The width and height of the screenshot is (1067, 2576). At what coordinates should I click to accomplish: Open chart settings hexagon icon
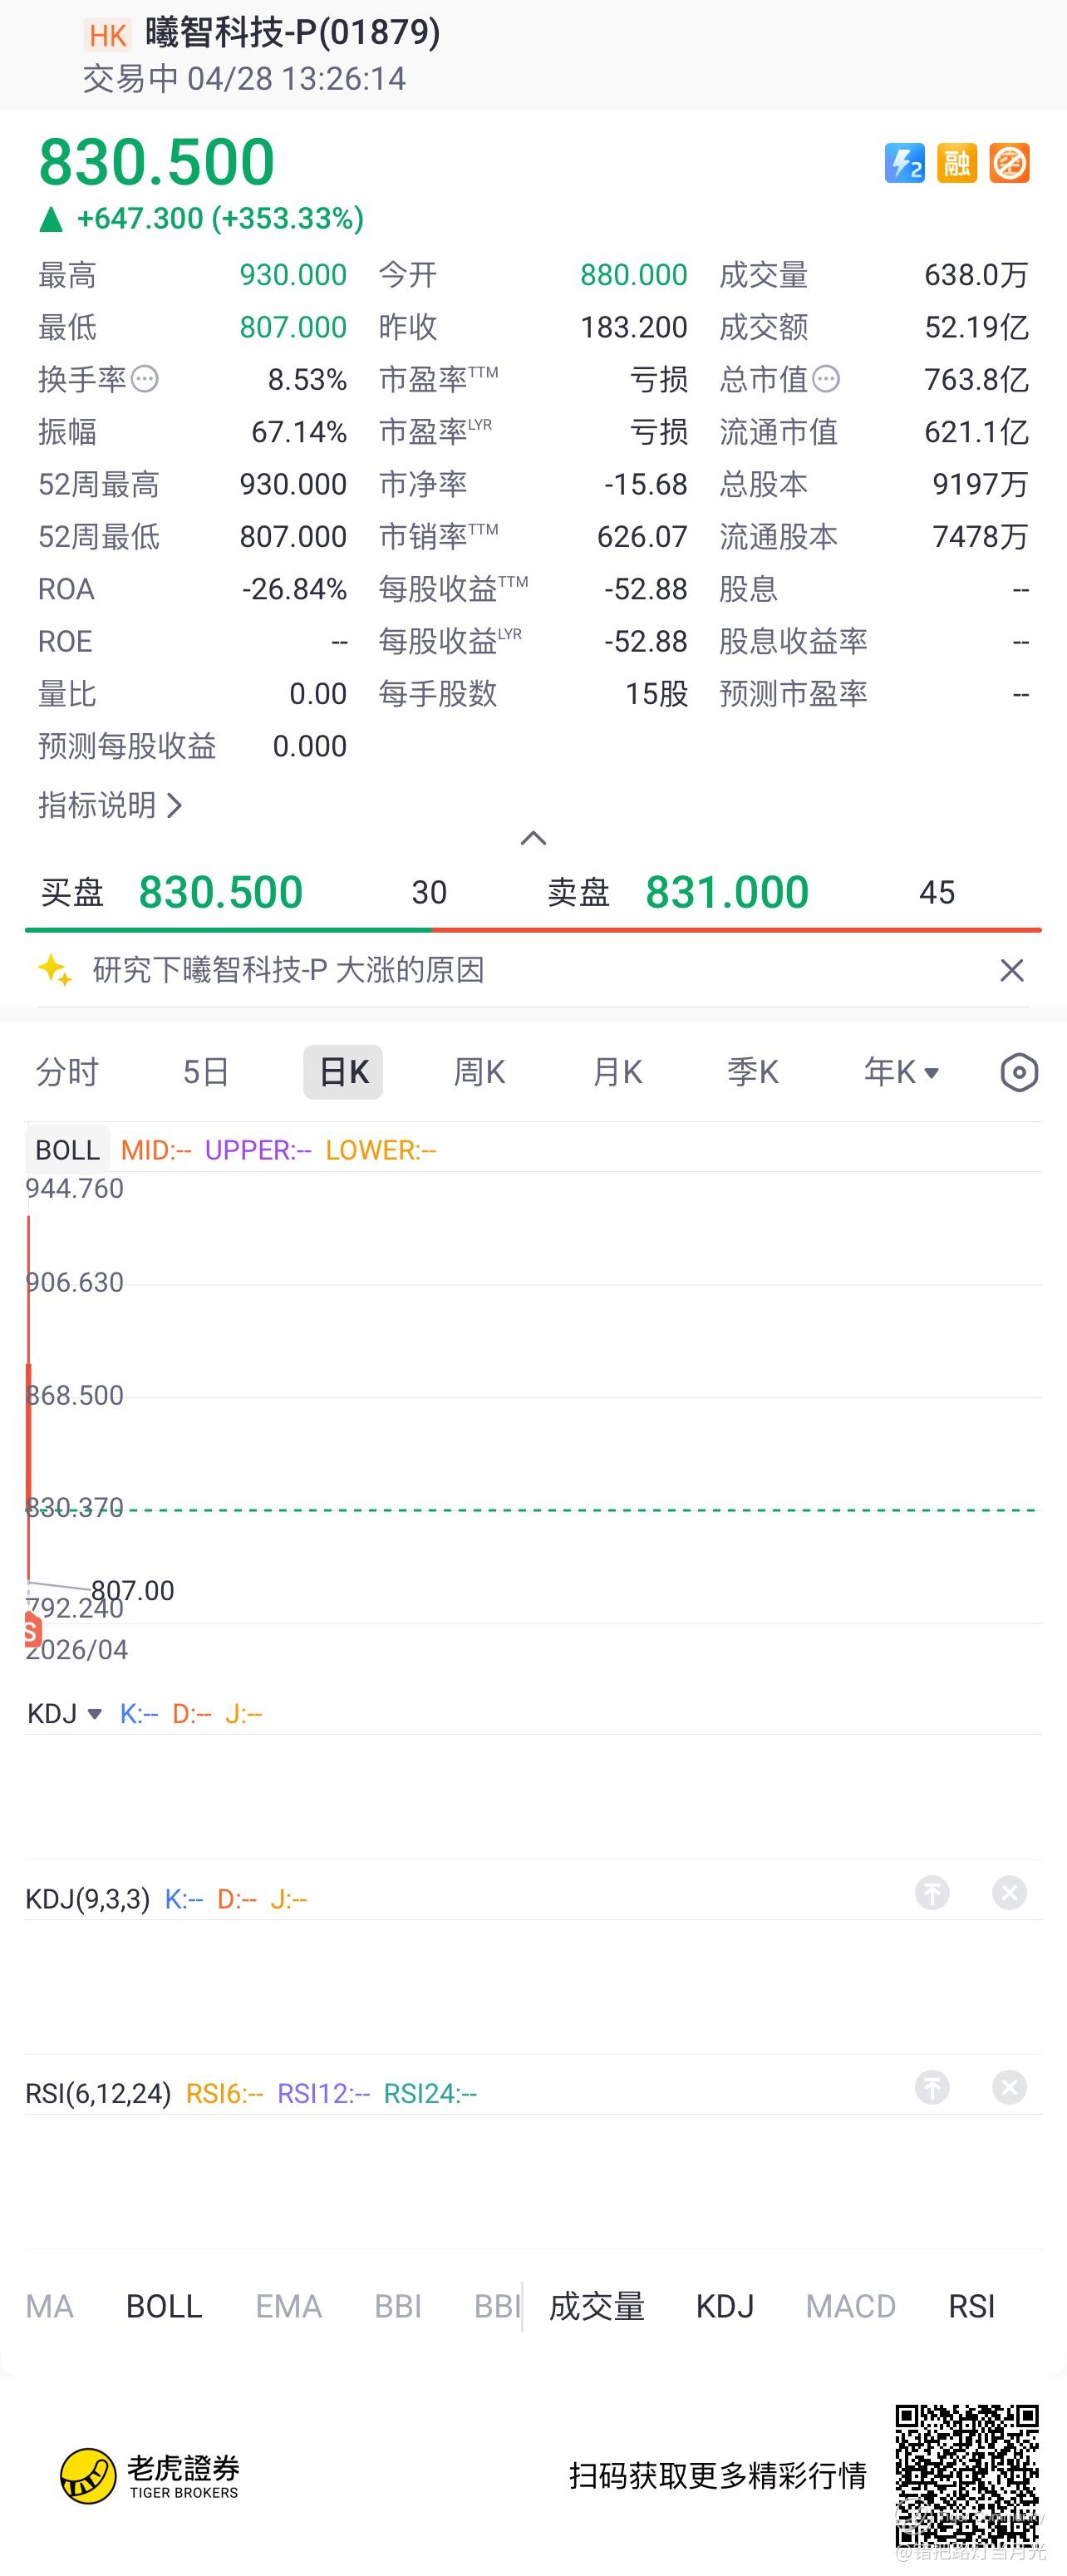(x=1019, y=1072)
